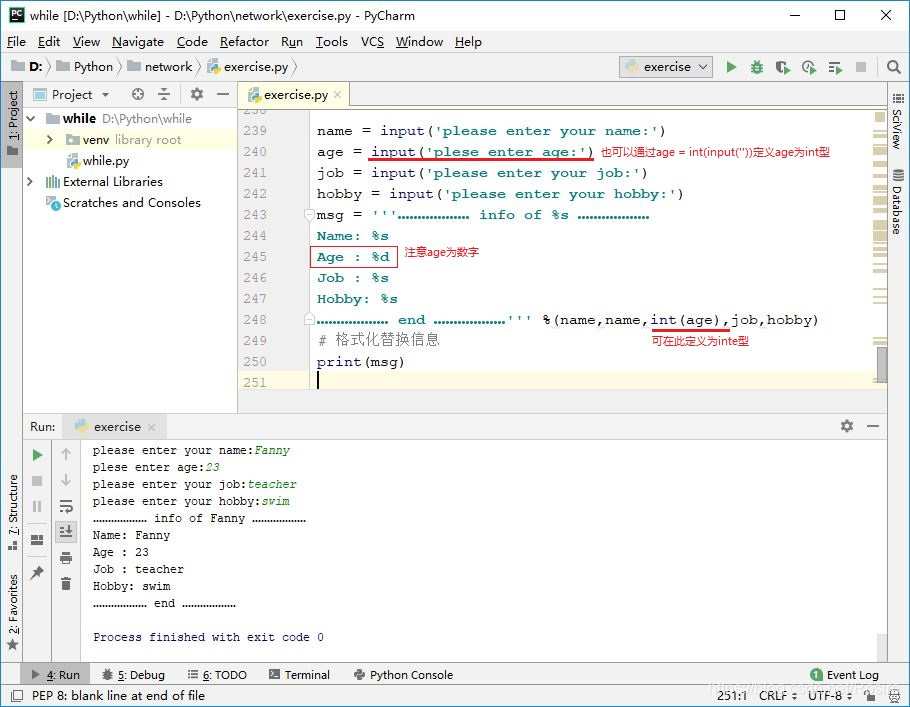This screenshot has width=910, height=707.
Task: Click cursor position 251:1 in status bar
Action: tap(732, 695)
